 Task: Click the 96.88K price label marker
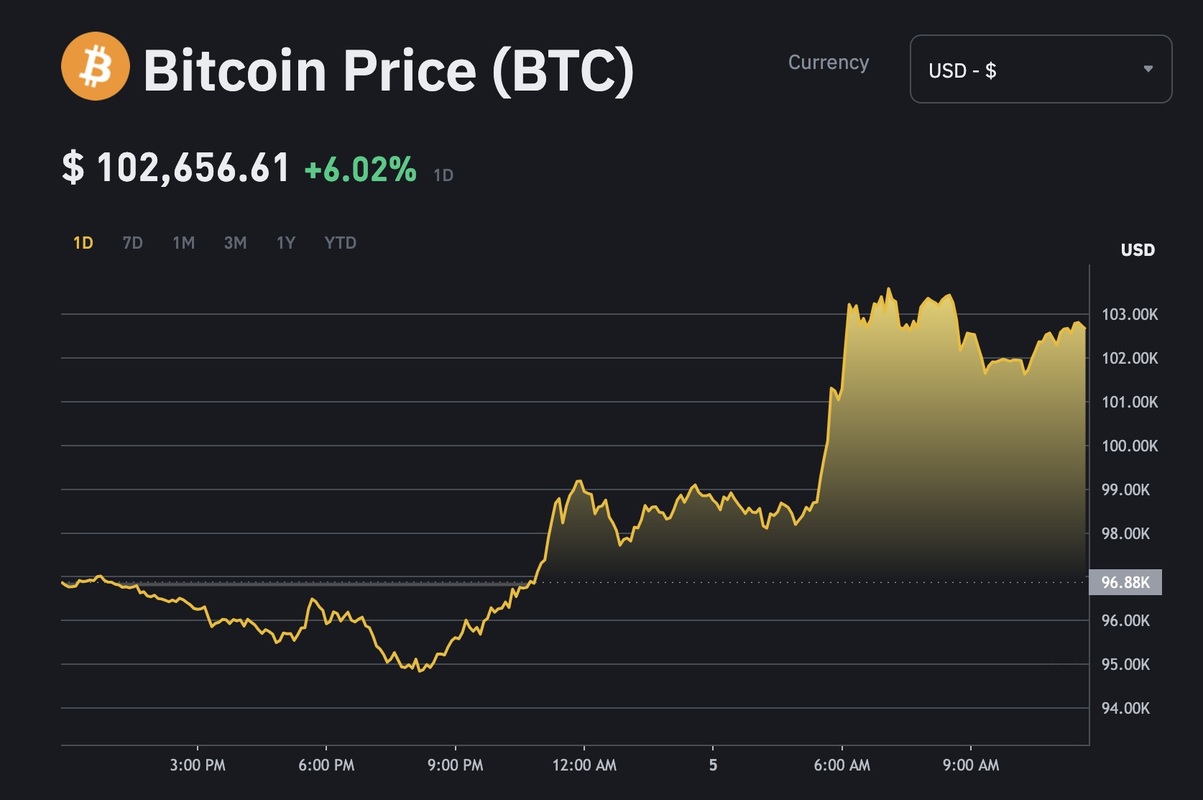pos(1125,583)
